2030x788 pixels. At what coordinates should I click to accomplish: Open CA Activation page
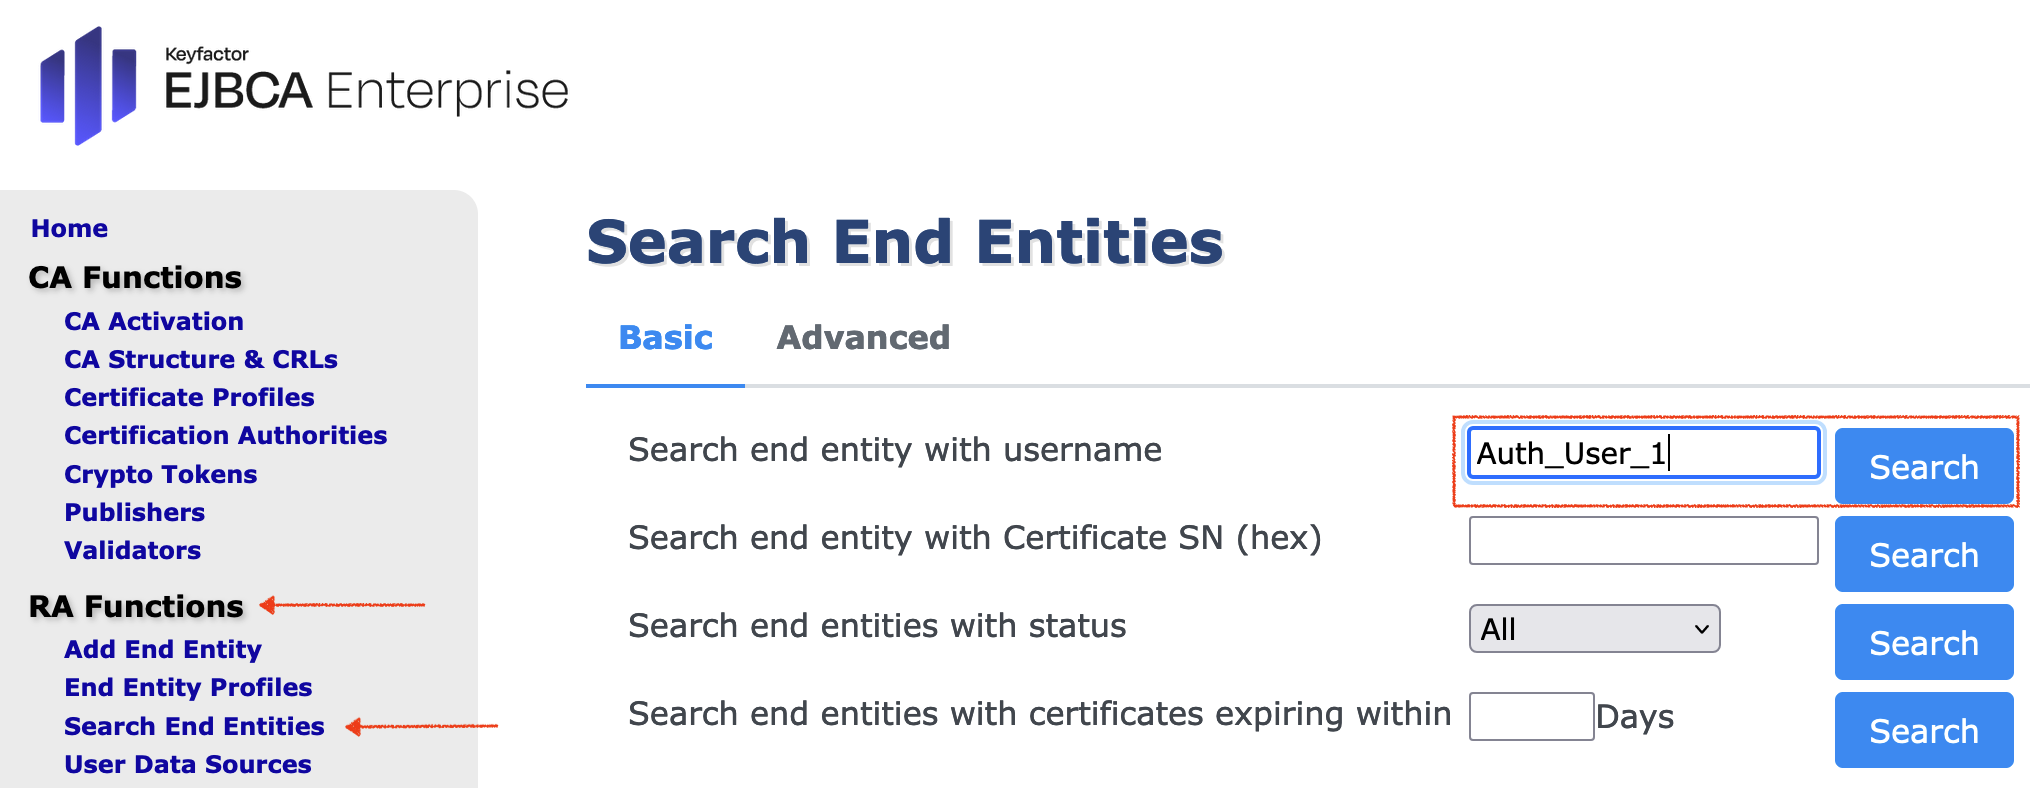[x=154, y=321]
